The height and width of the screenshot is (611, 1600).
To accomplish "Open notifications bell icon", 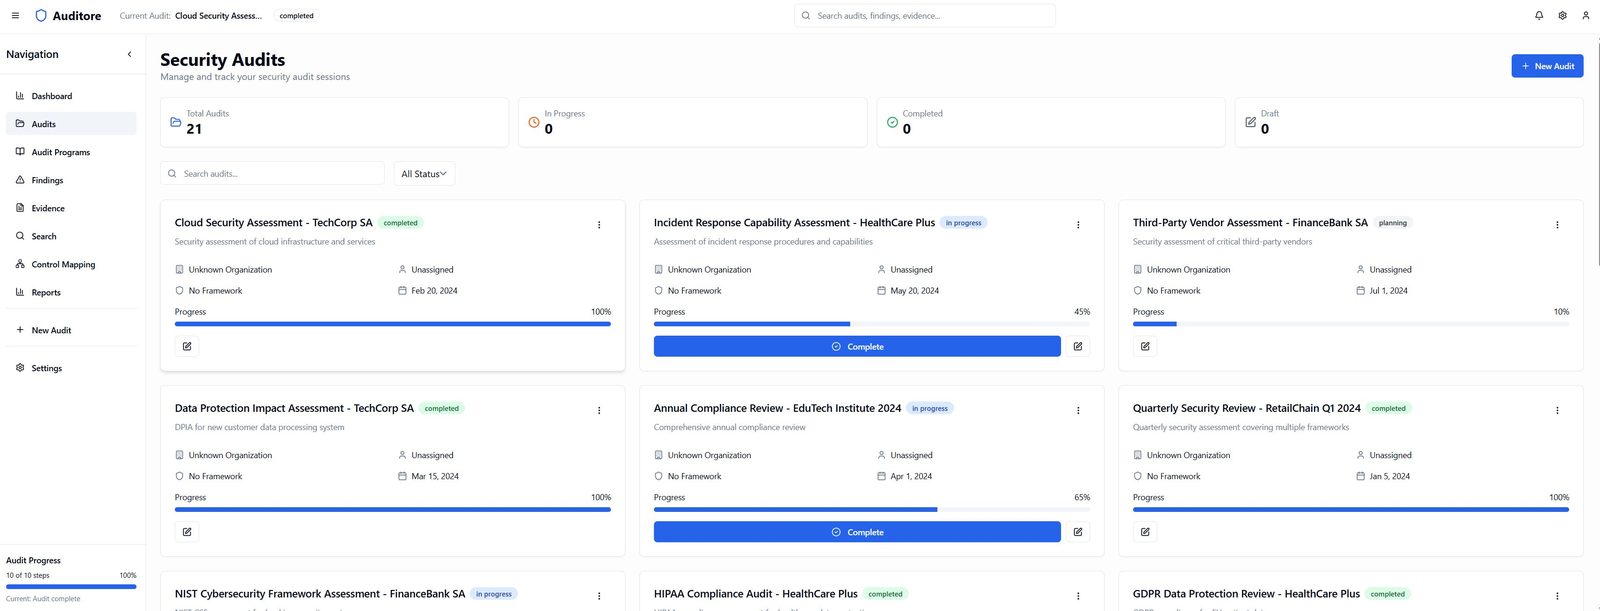I will pyautogui.click(x=1539, y=16).
